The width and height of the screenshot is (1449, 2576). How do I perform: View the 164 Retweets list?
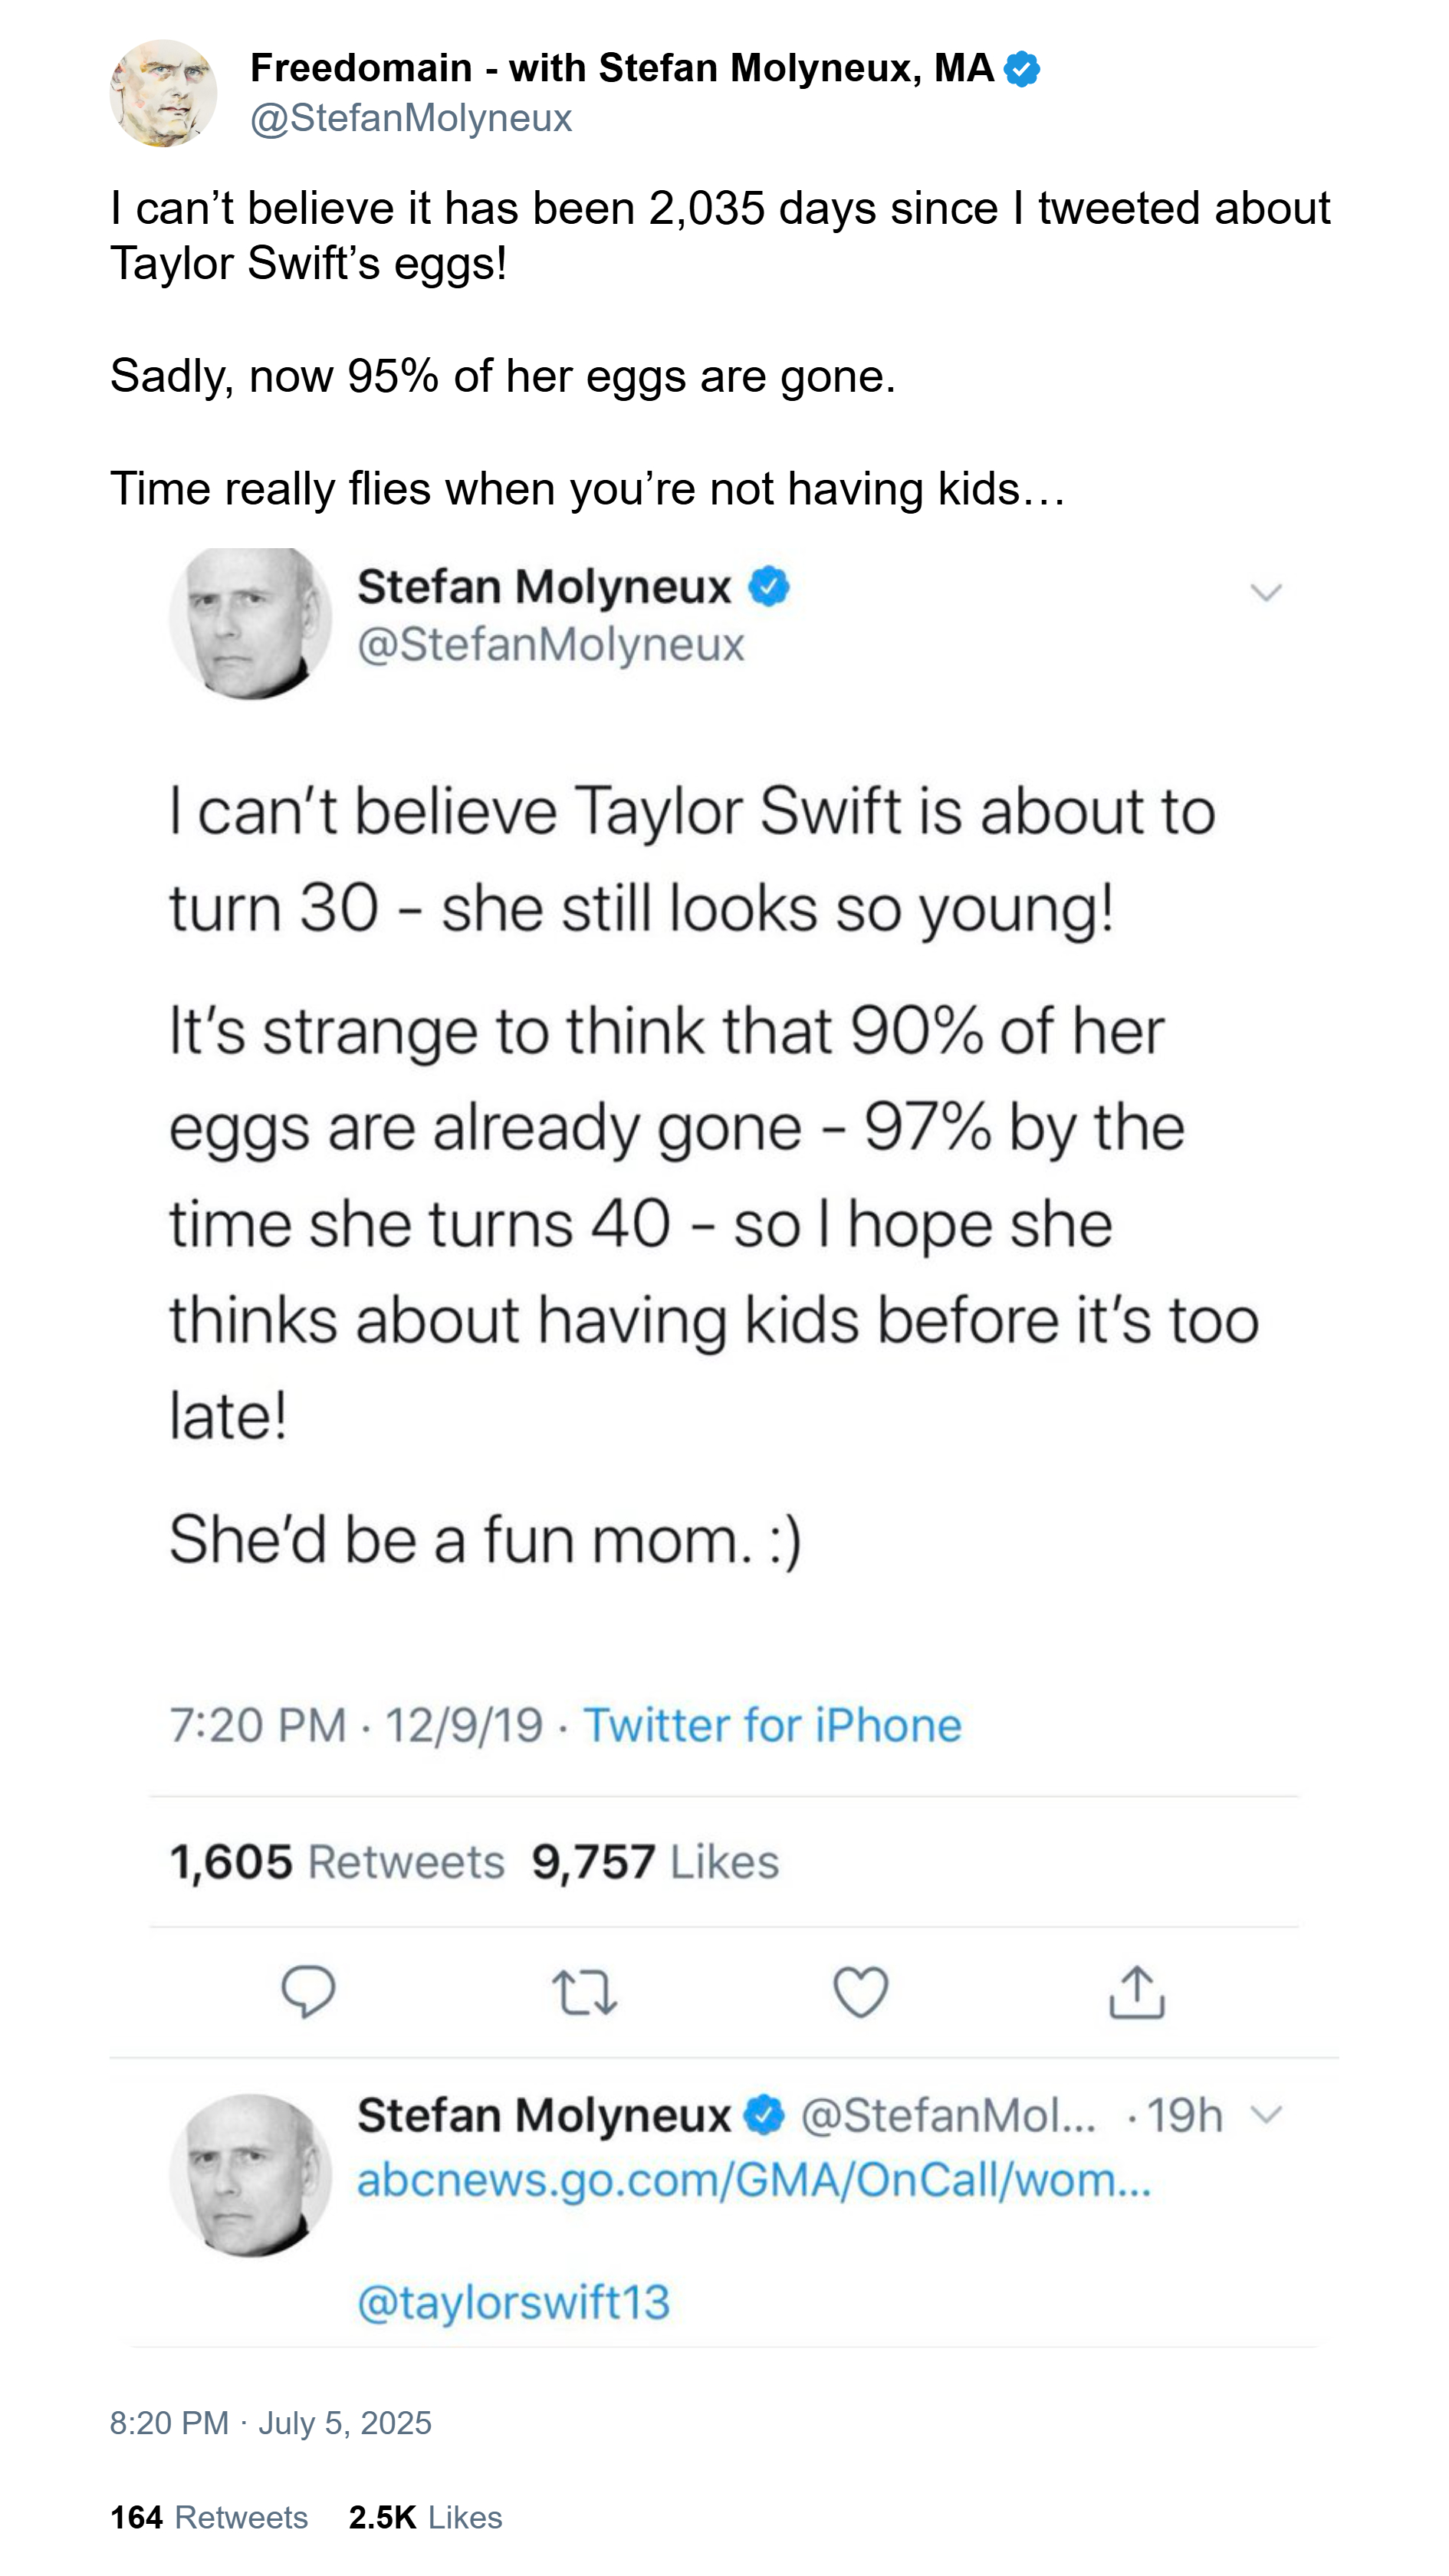pyautogui.click(x=209, y=2517)
